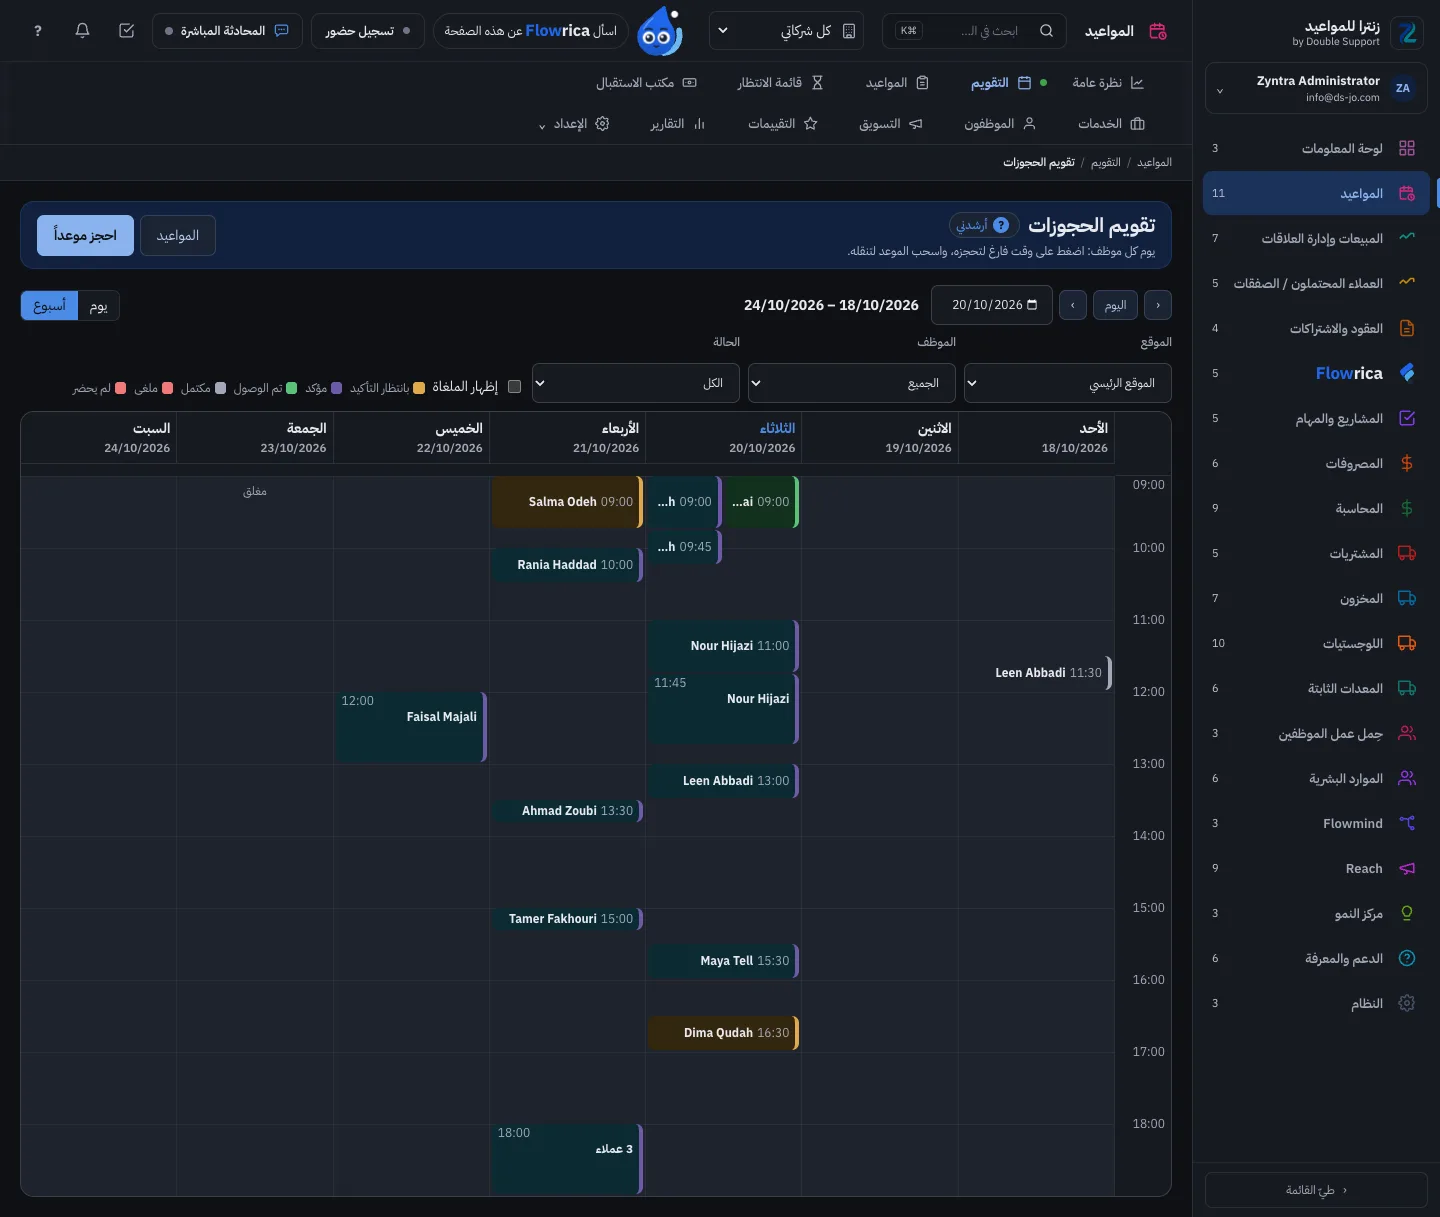1440x1217 pixels.
Task: Switch calendar to week view
Action: click(x=49, y=306)
